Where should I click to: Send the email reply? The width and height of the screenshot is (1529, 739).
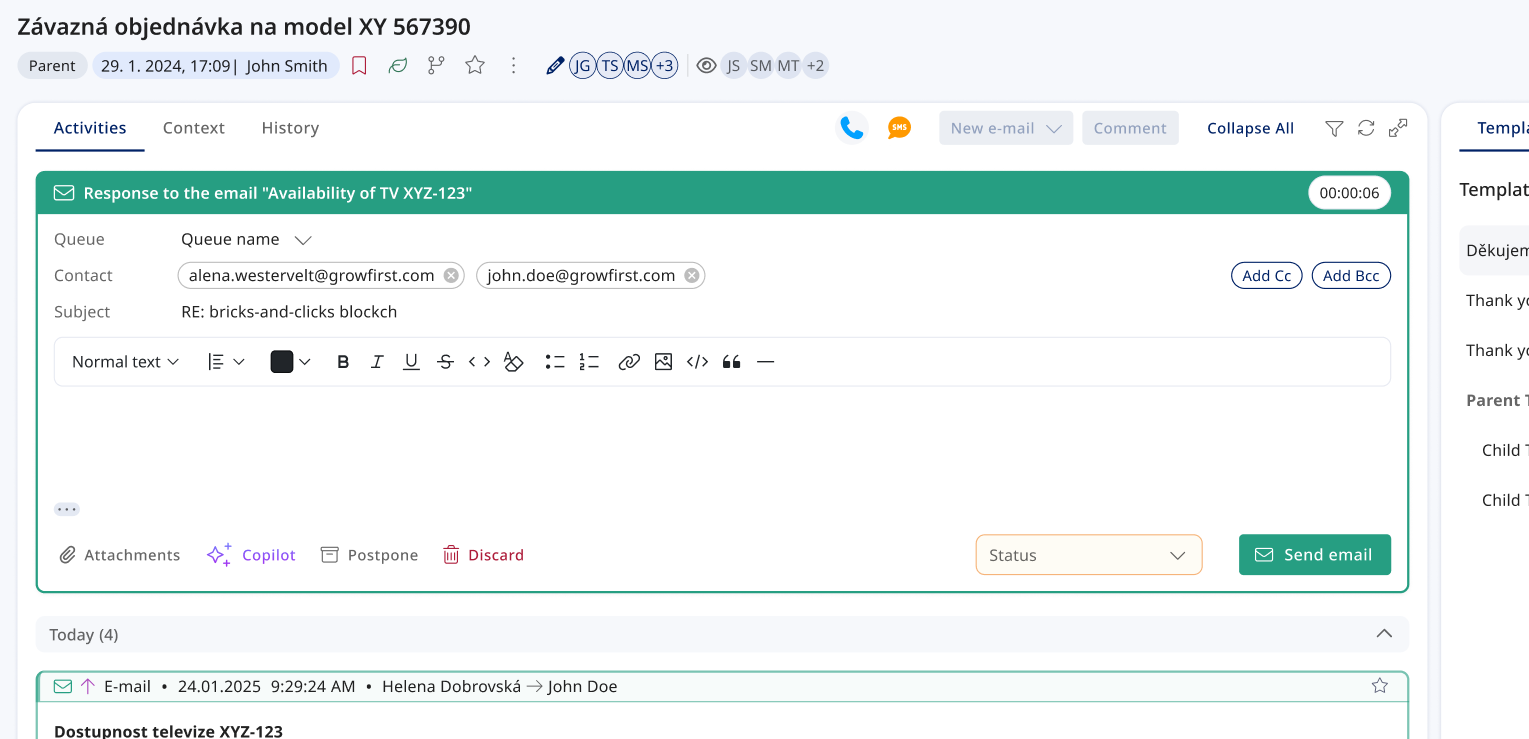(x=1314, y=554)
